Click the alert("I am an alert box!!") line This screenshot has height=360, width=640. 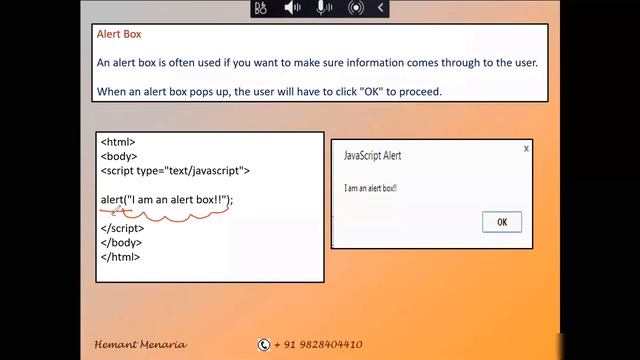167,200
